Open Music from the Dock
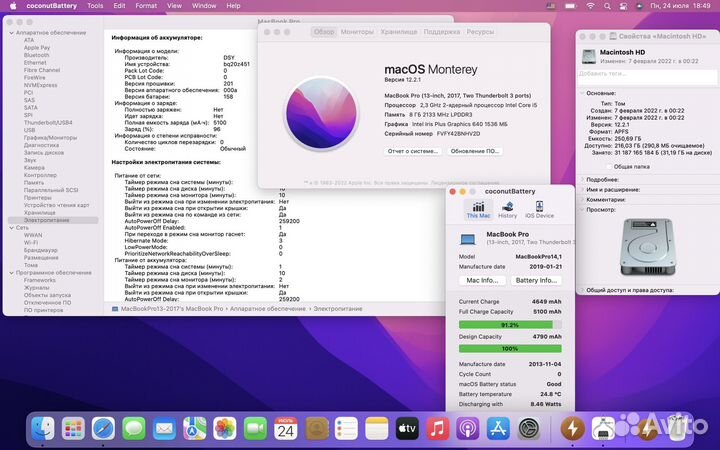The image size is (720, 450). [437, 429]
